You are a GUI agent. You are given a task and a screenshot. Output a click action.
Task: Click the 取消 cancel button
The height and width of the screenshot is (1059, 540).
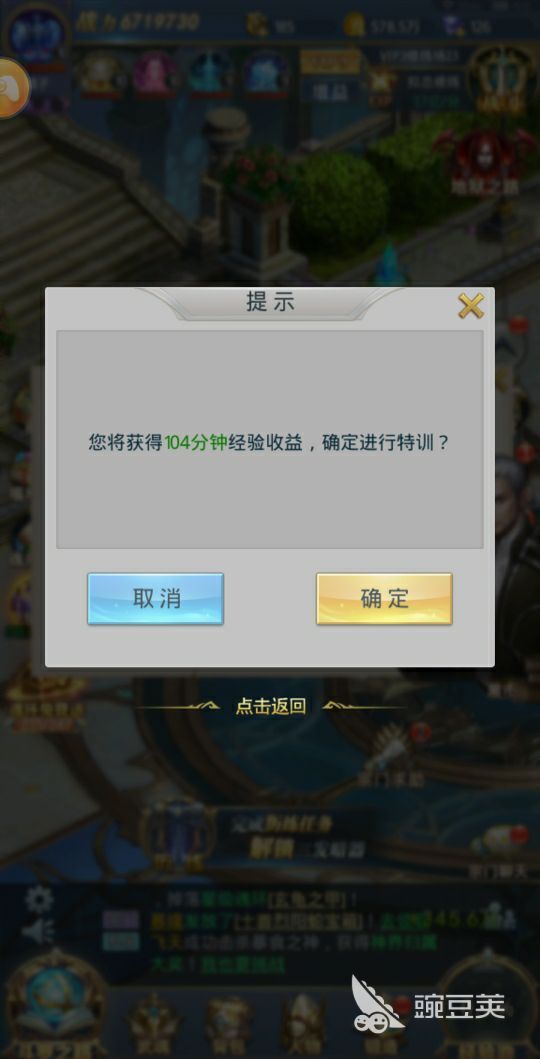pos(155,598)
